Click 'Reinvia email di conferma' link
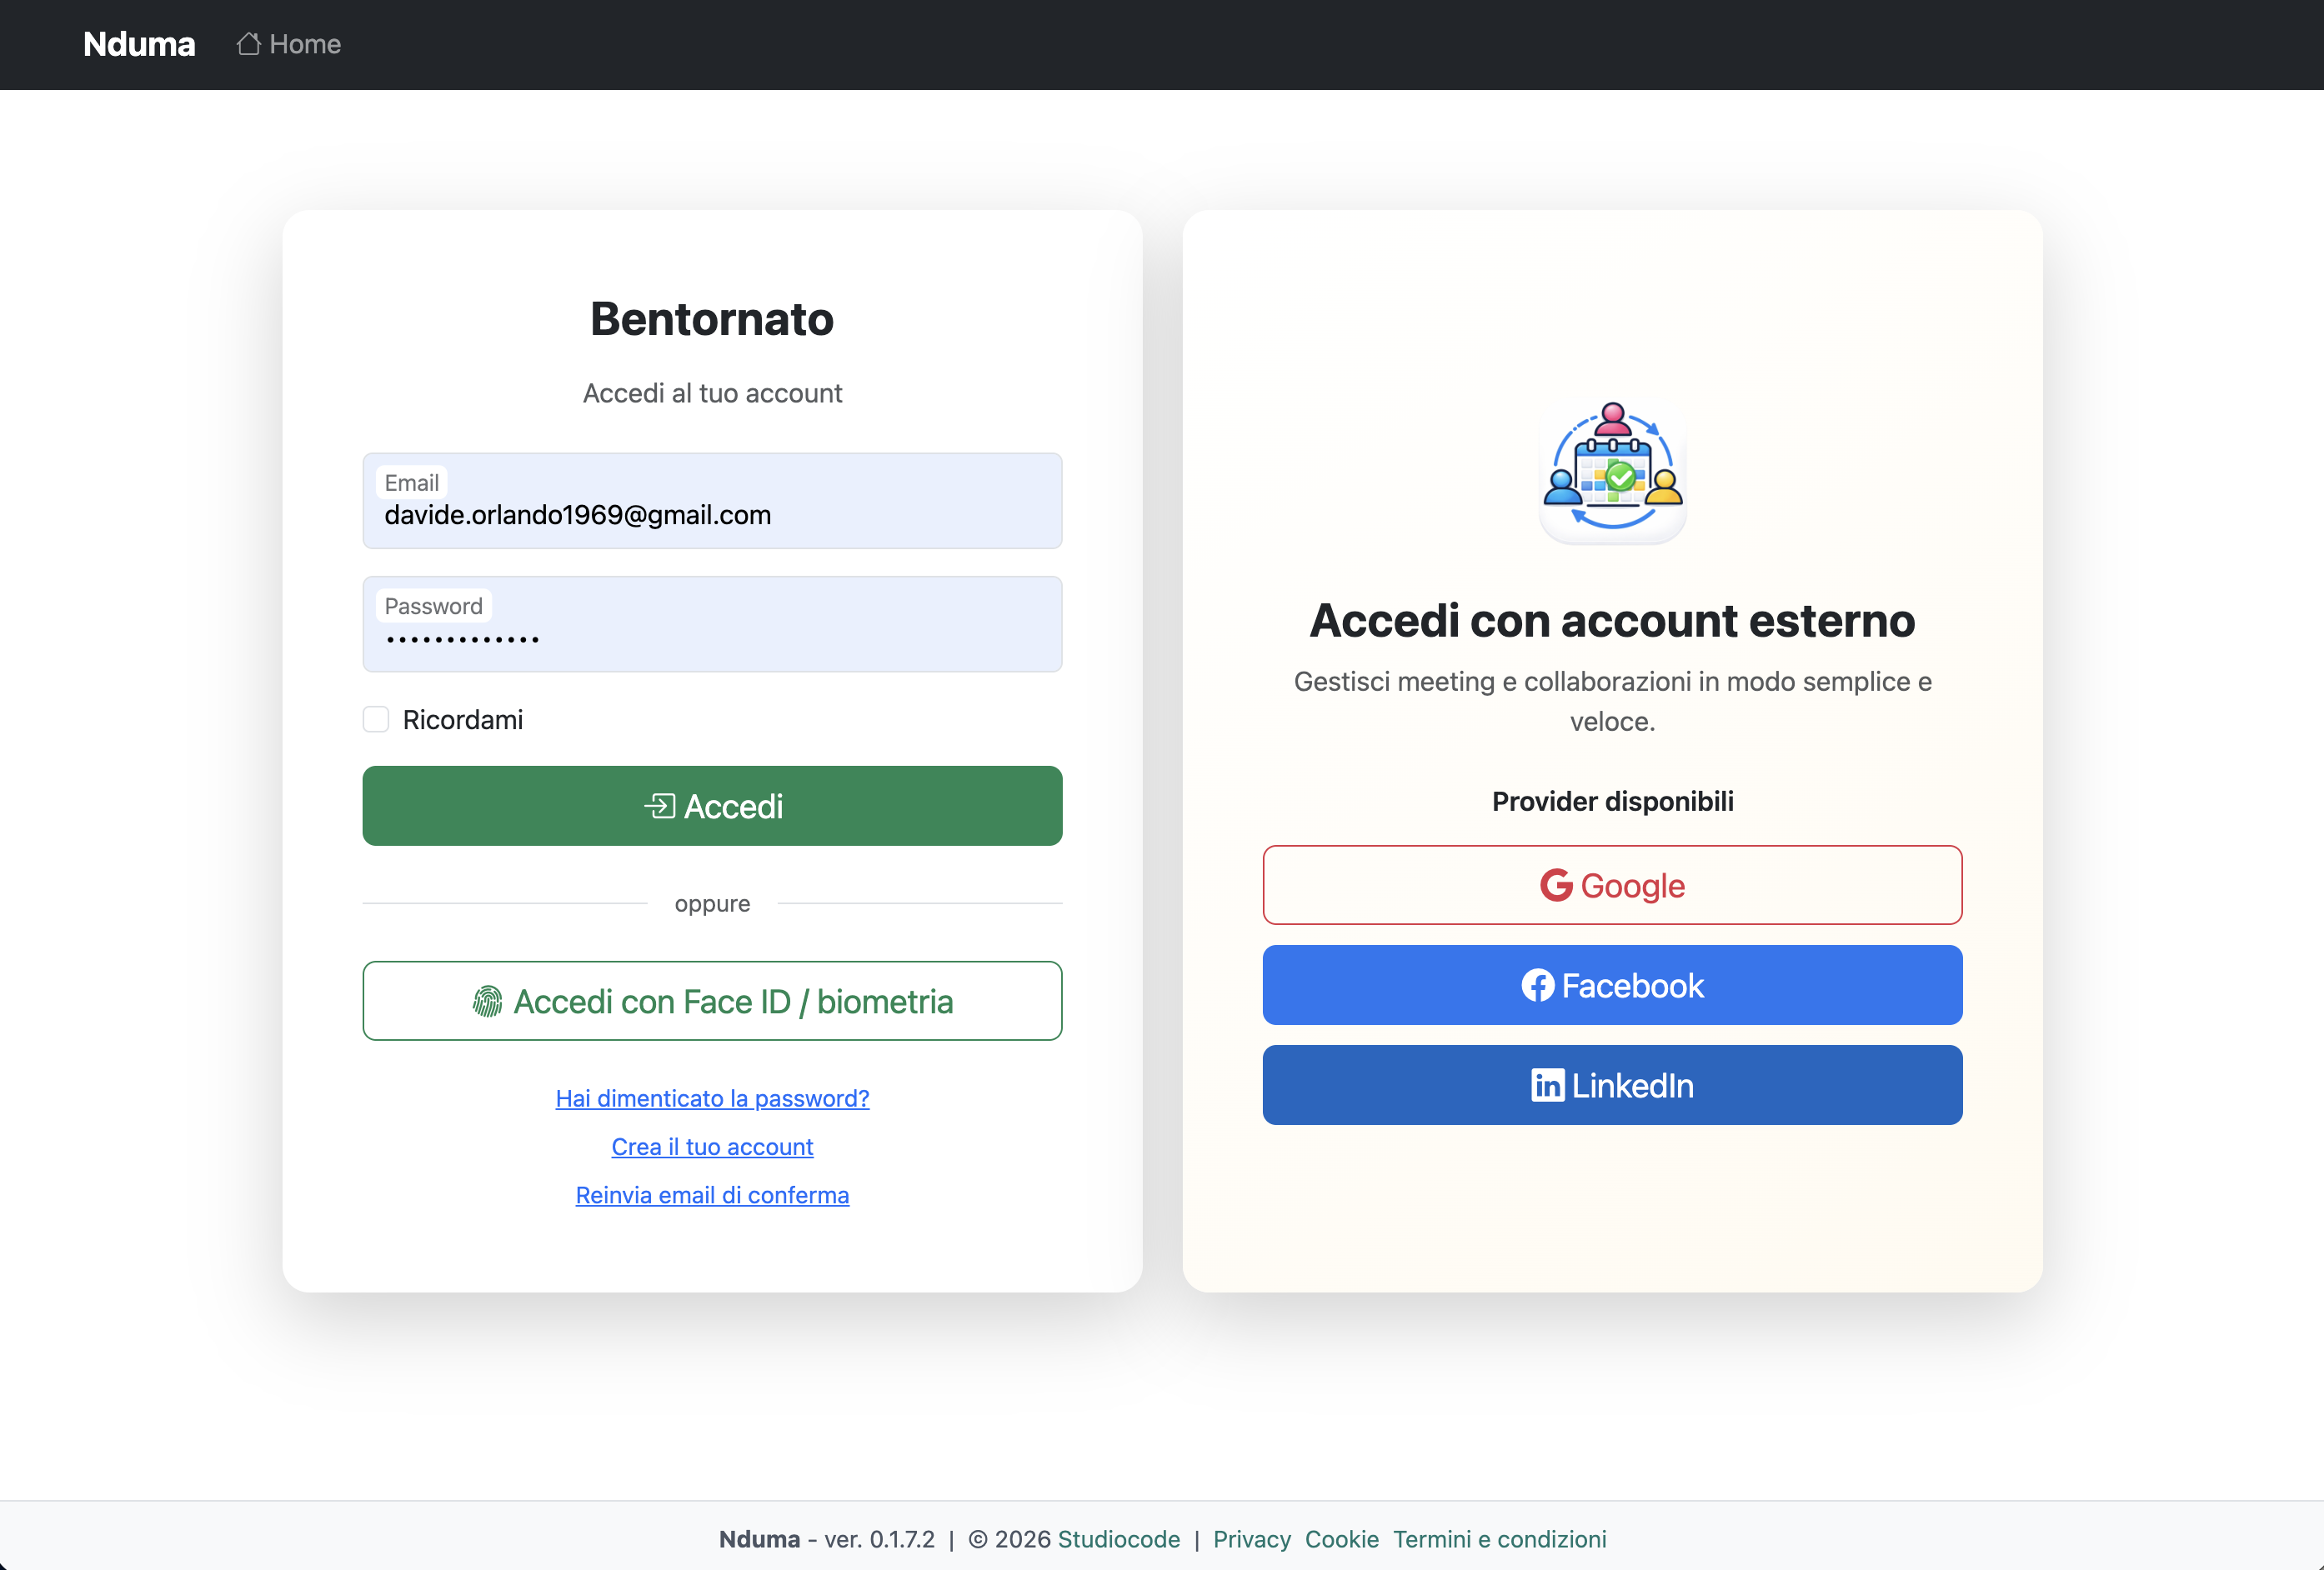 [712, 1195]
